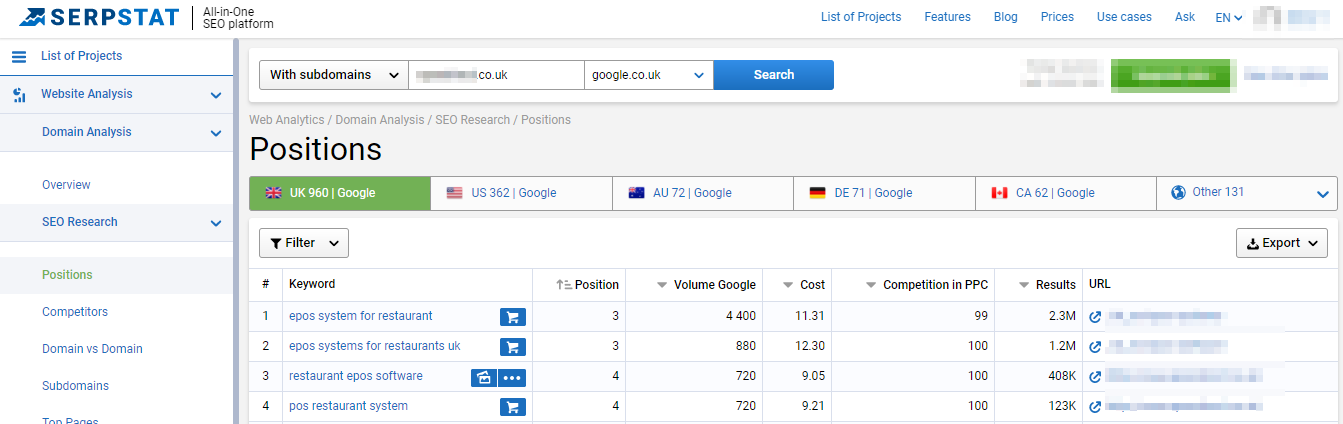Open the 'With subdomains' dropdown
Viewport: 1343px width, 424px height.
pos(334,75)
